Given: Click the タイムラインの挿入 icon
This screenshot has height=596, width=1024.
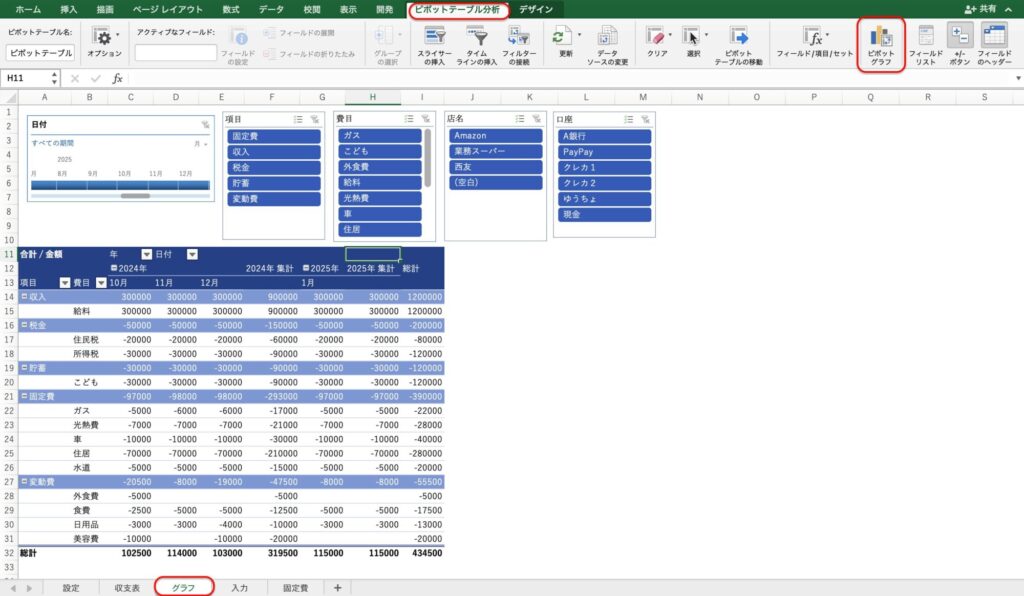Looking at the screenshot, I should [476, 44].
